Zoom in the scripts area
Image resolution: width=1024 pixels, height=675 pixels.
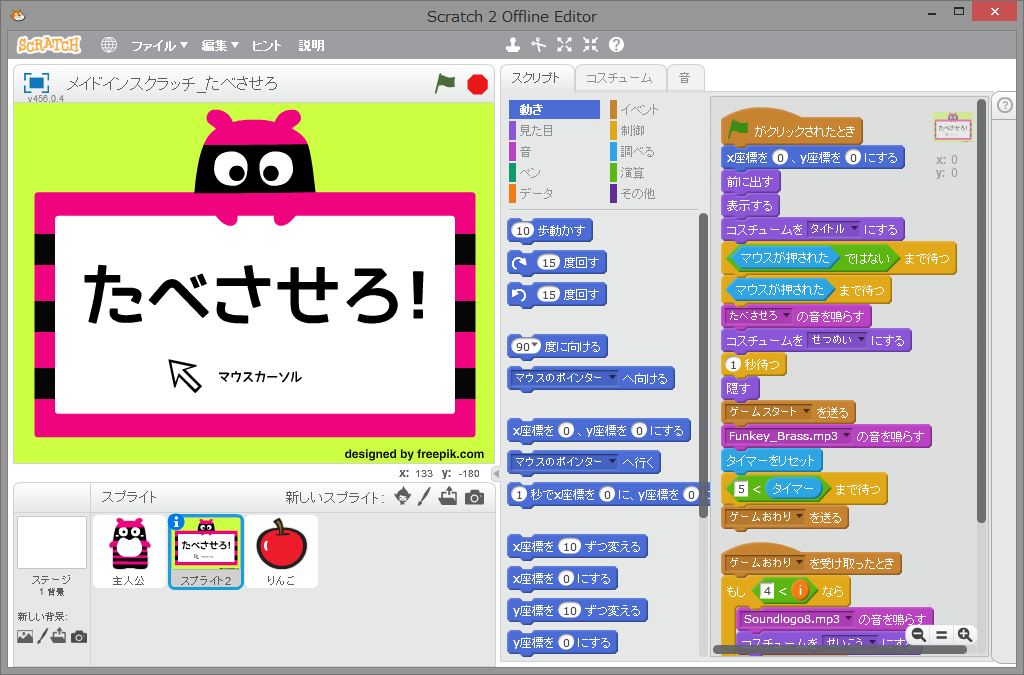click(x=965, y=635)
